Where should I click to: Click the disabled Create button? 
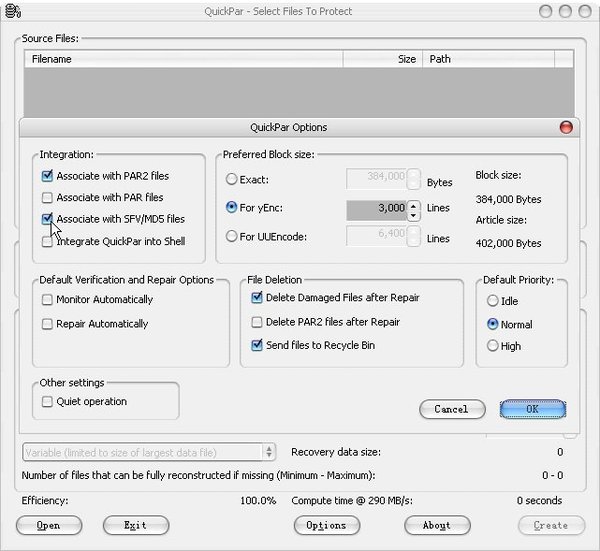[x=551, y=525]
